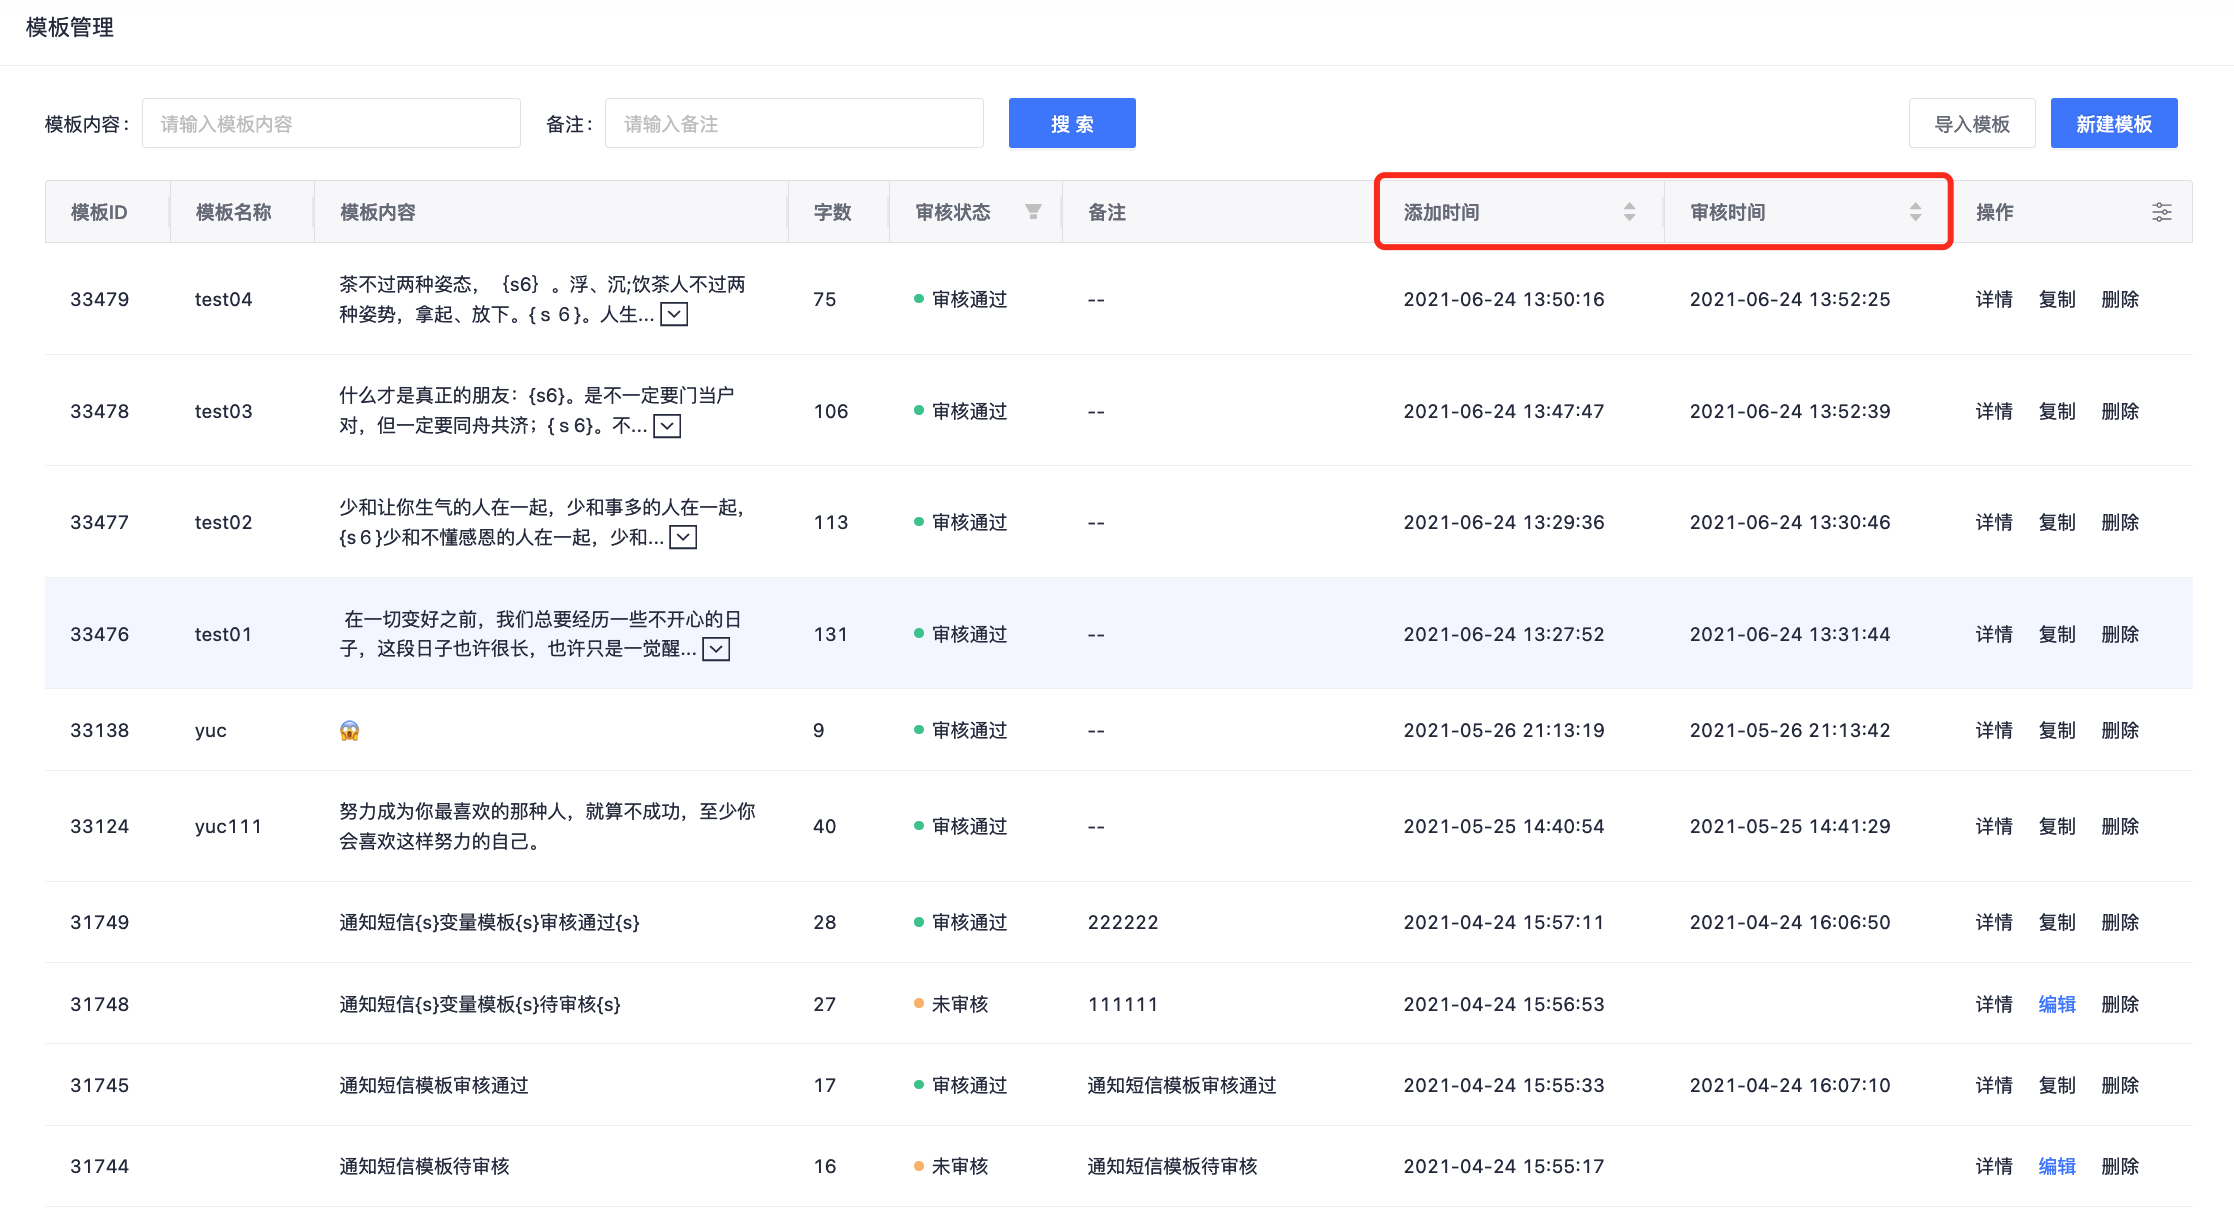2234x1208 pixels.
Task: Focus the 备注 search input
Action: coord(794,123)
